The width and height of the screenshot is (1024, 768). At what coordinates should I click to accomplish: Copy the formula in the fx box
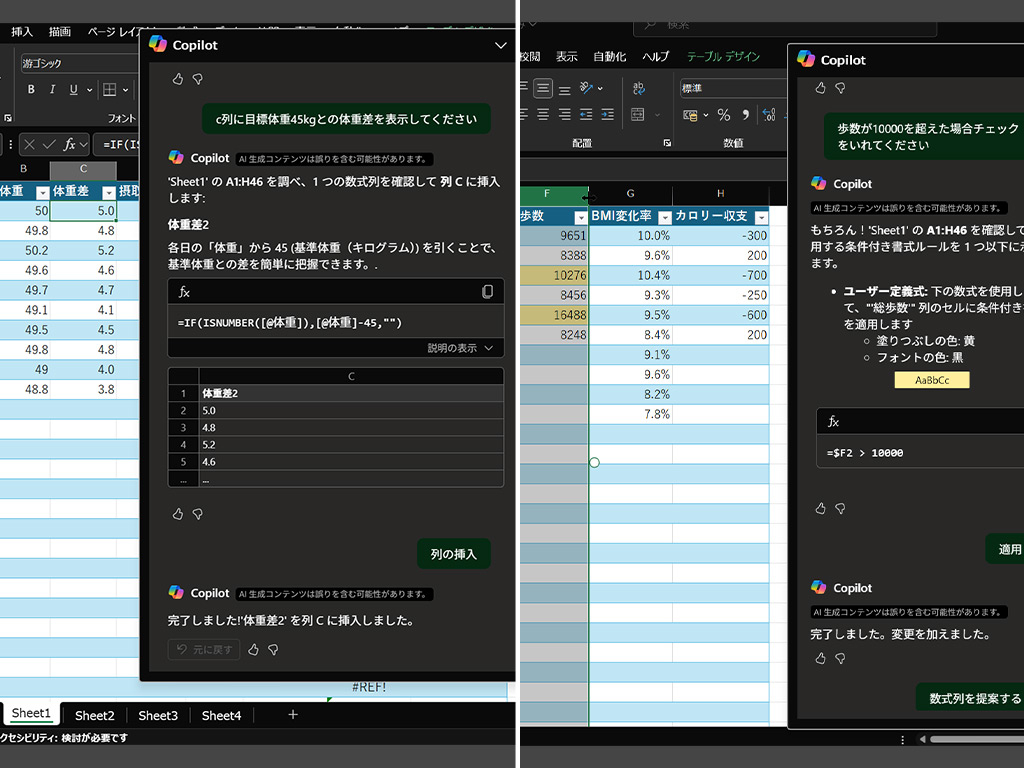(x=487, y=292)
